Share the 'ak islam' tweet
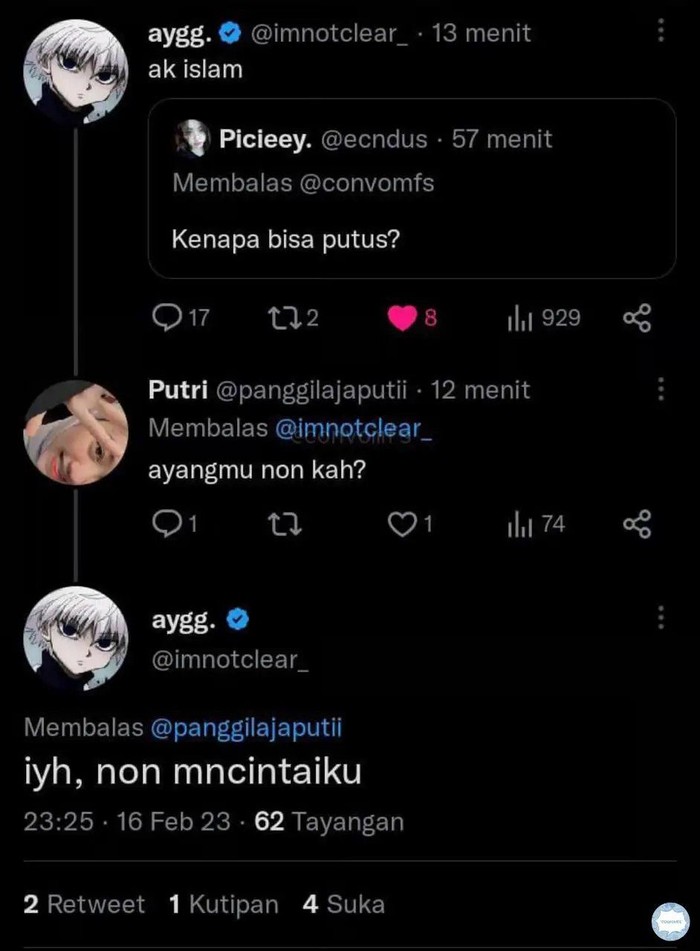700x951 pixels. tap(637, 318)
